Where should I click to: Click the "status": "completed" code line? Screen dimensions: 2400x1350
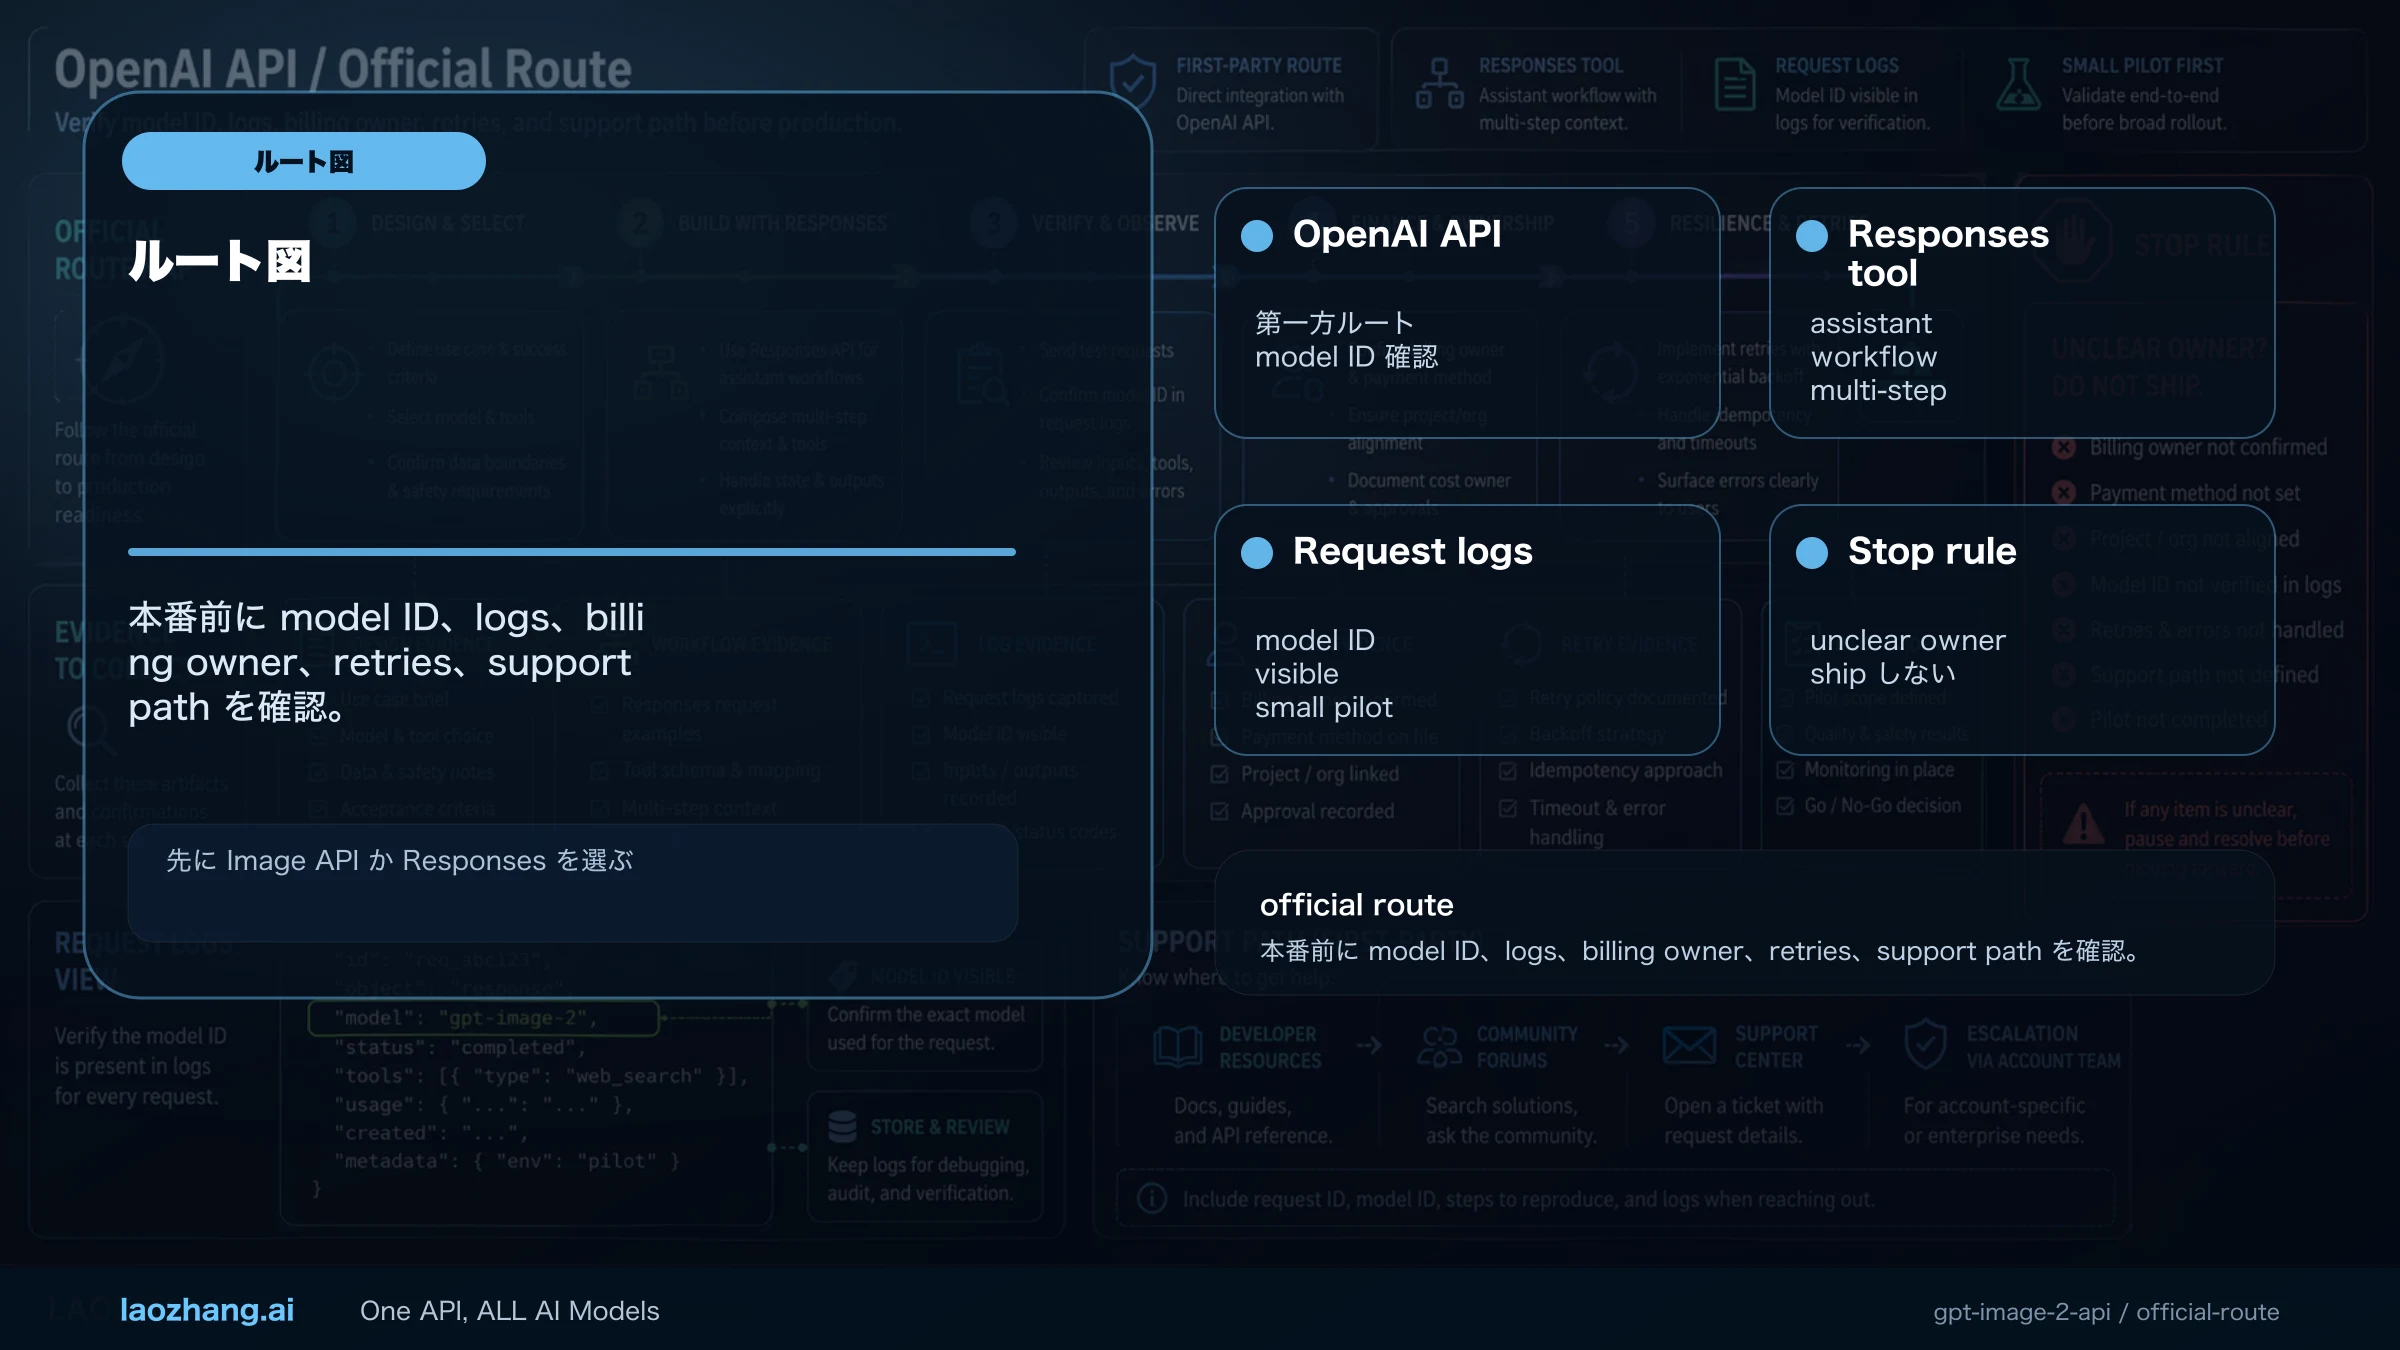click(460, 1048)
